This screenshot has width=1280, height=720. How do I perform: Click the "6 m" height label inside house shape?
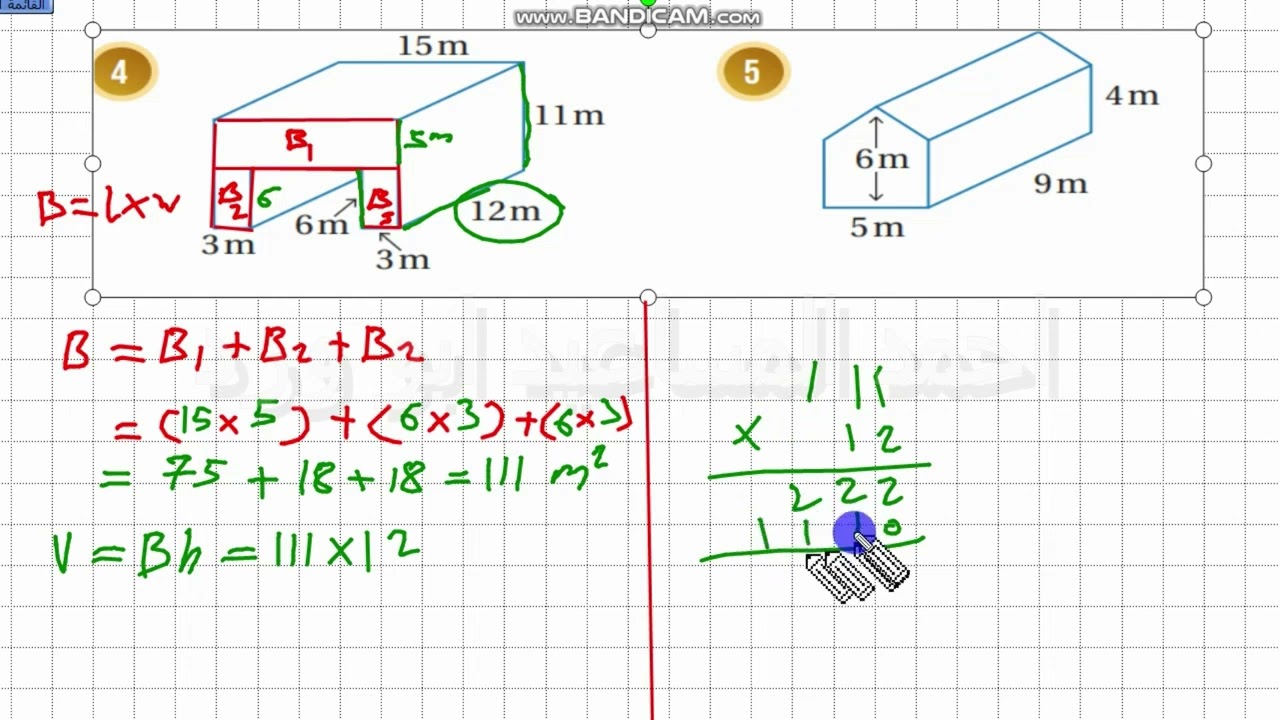tap(882, 159)
